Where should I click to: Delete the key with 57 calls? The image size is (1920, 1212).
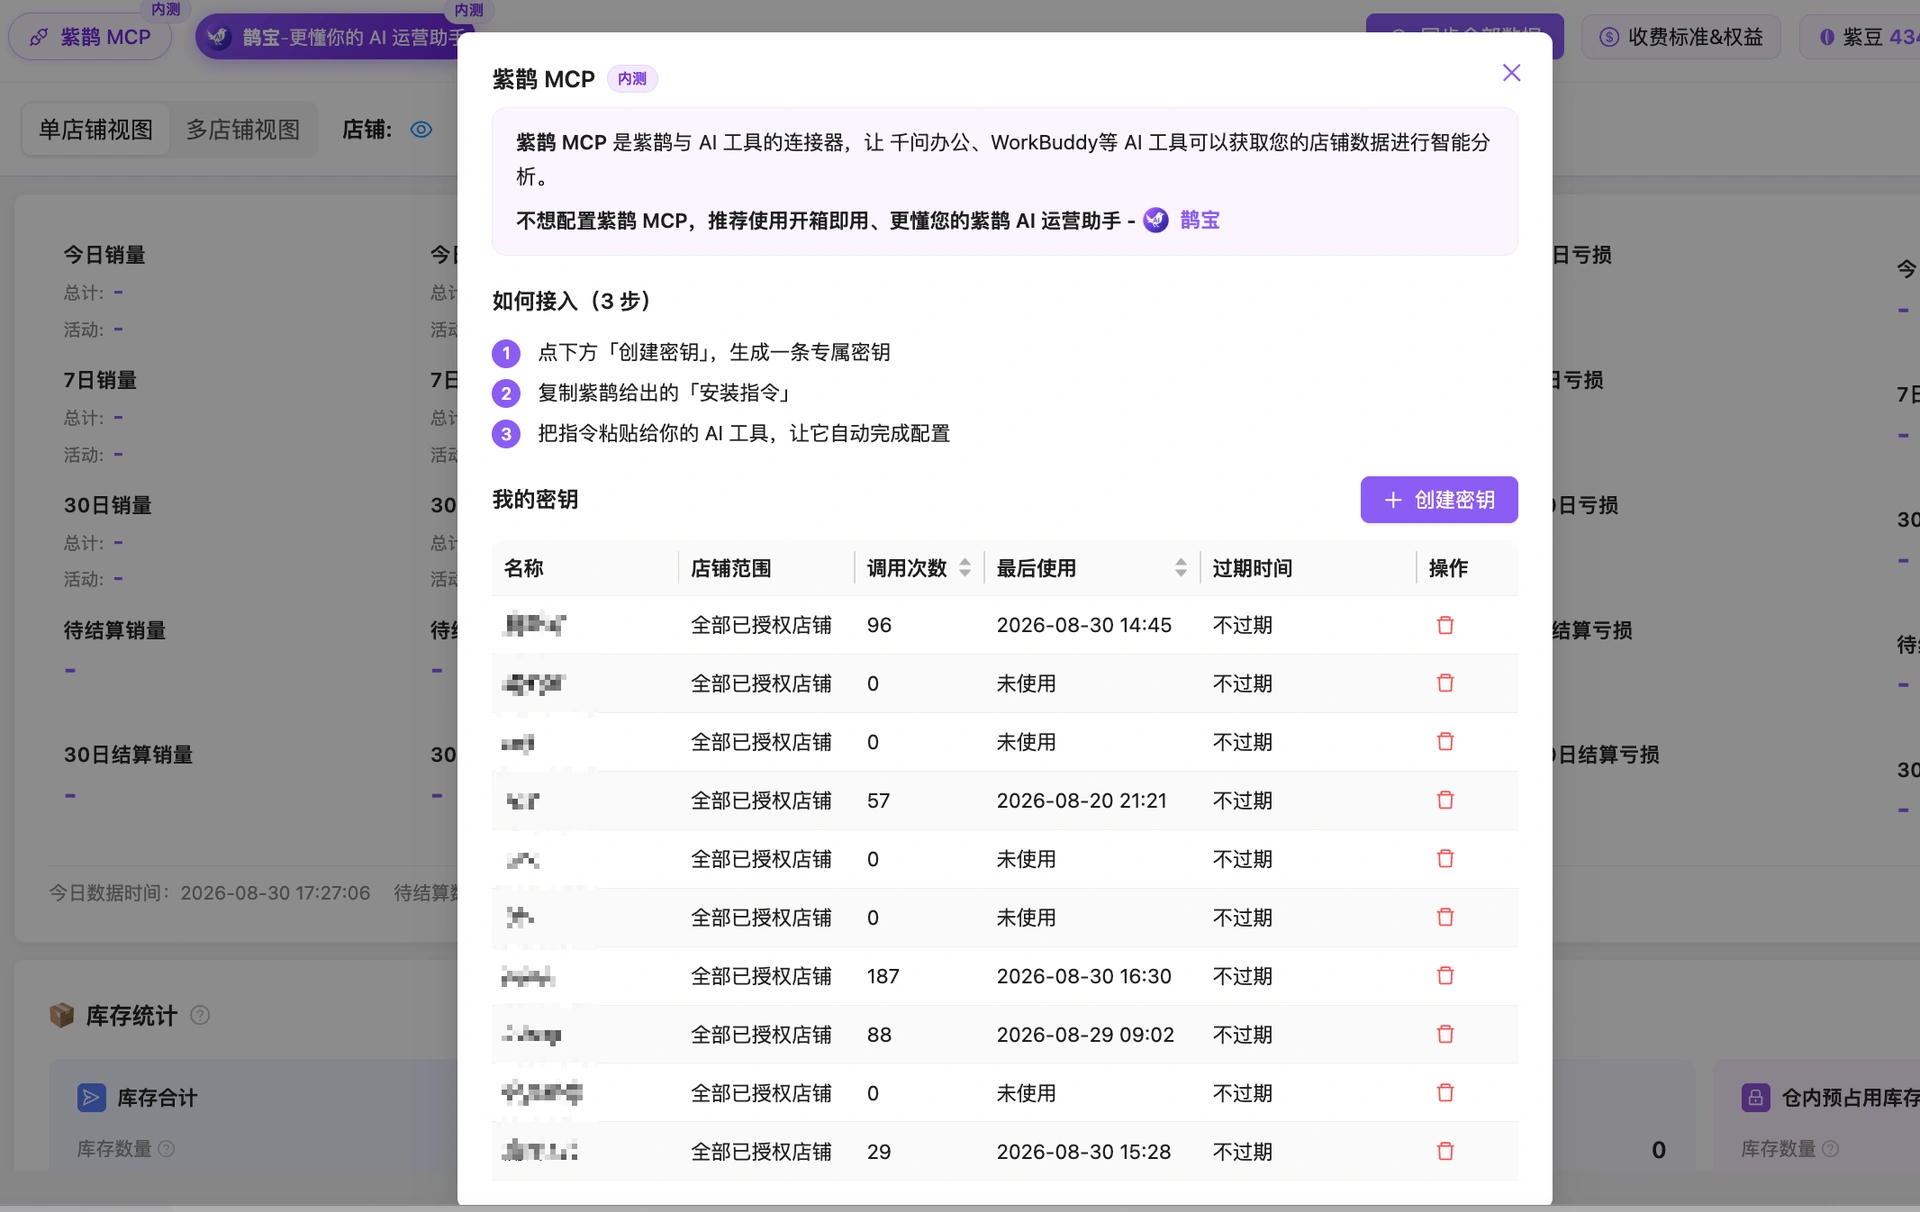1445,800
